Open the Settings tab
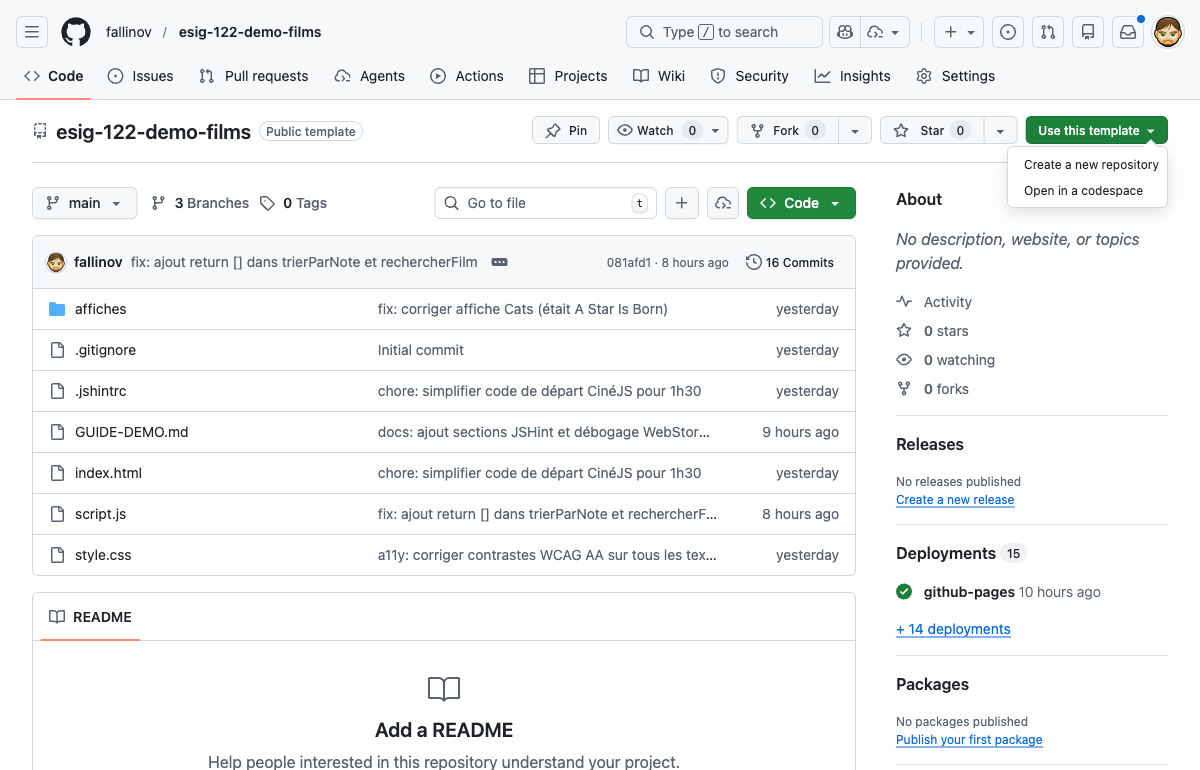1200x770 pixels. tap(955, 76)
